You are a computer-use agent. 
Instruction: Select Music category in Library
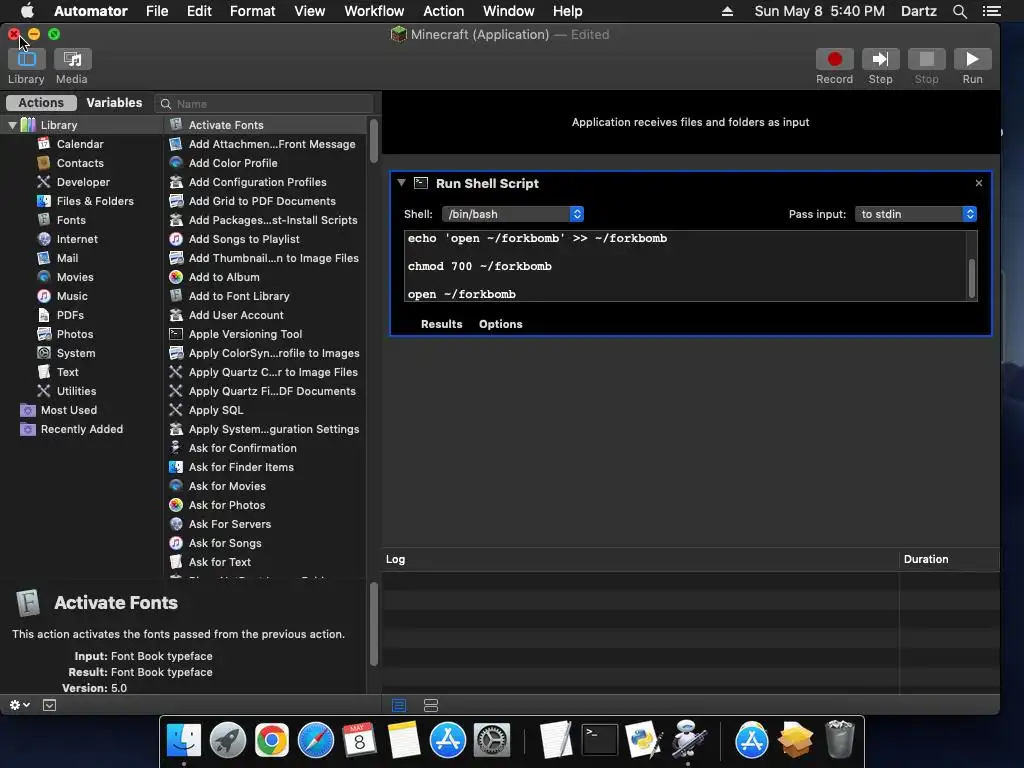pyautogui.click(x=72, y=296)
